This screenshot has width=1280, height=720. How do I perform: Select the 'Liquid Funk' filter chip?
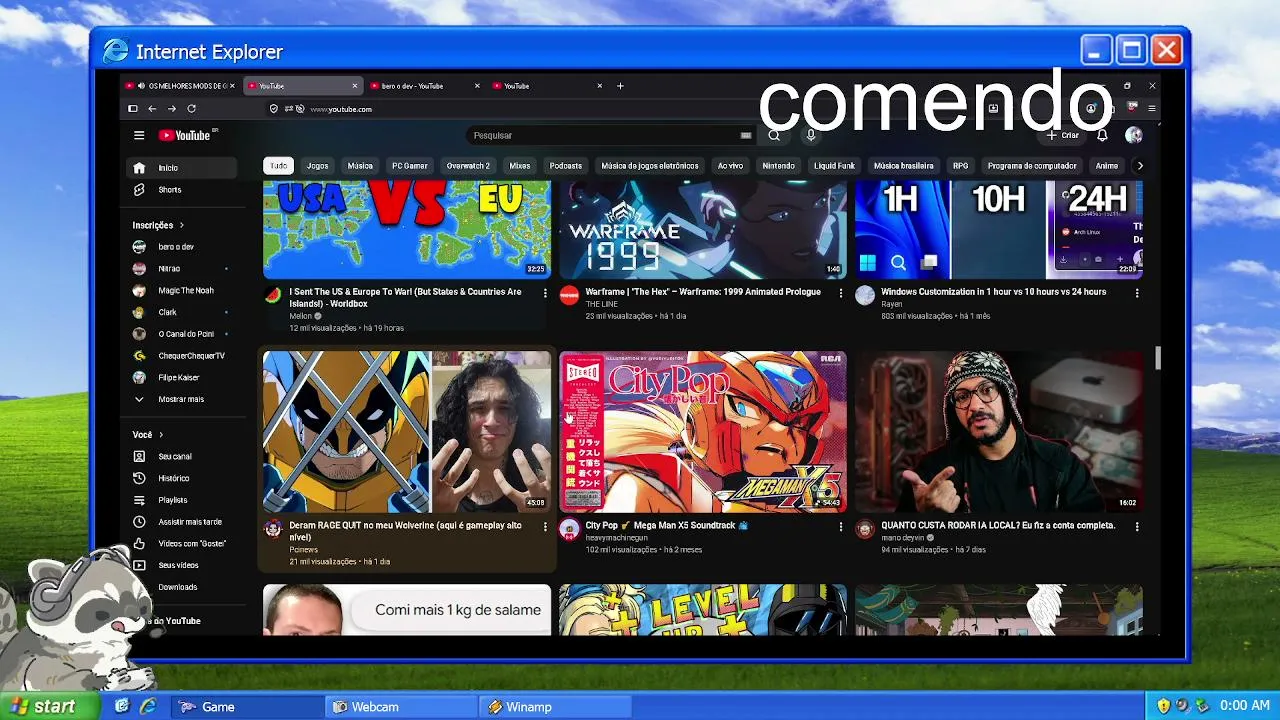[x=834, y=166]
